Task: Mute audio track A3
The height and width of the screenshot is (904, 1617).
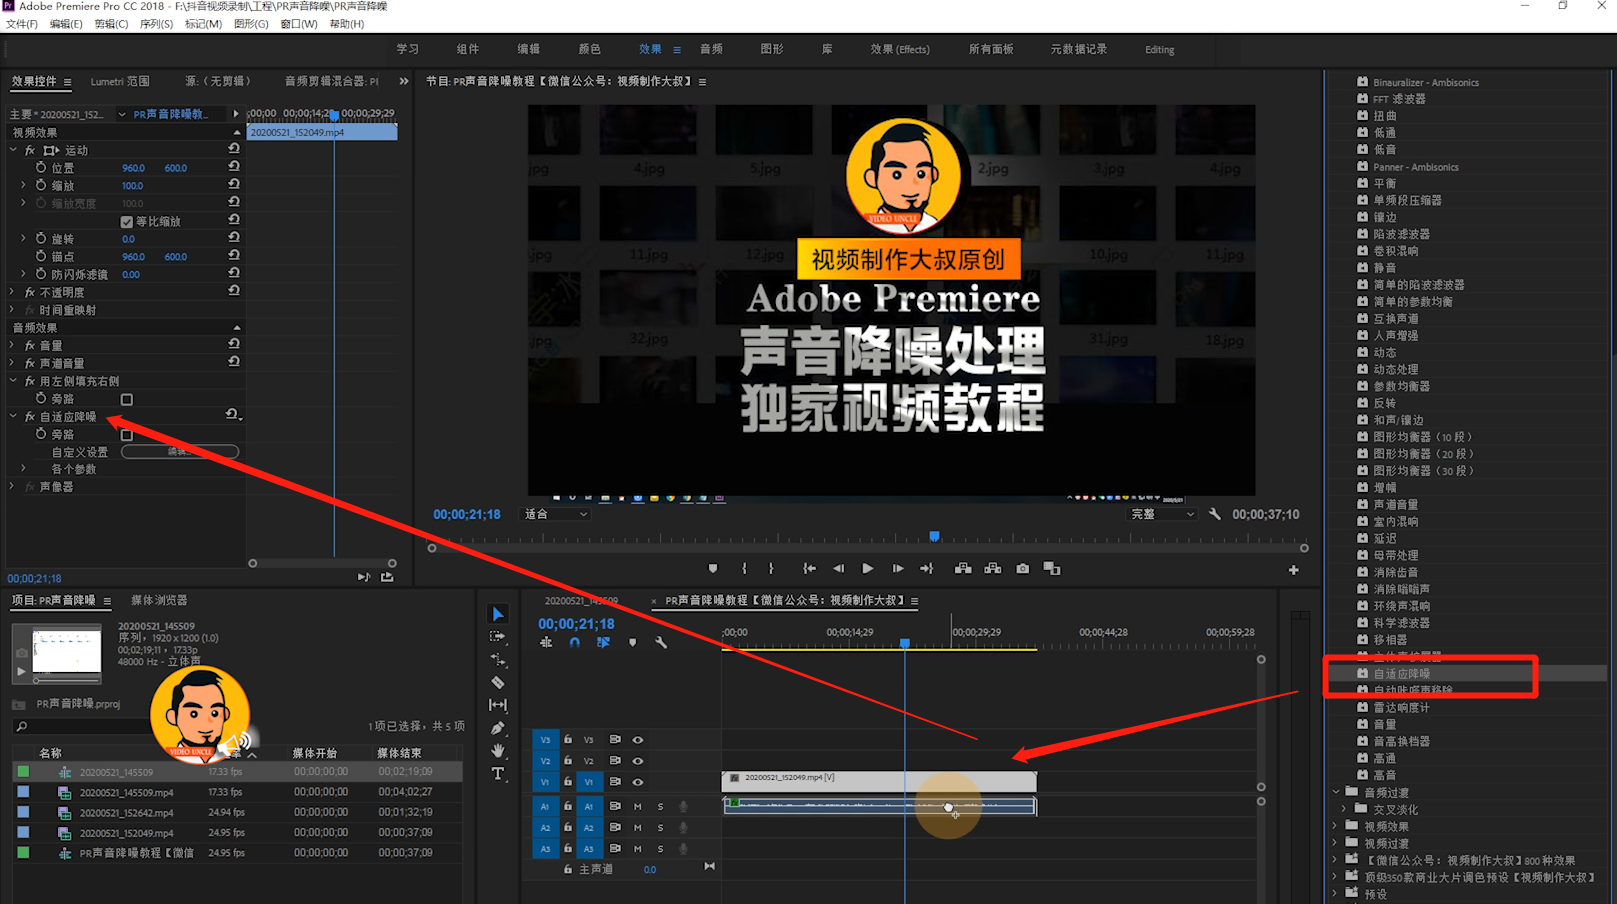Action: point(638,849)
